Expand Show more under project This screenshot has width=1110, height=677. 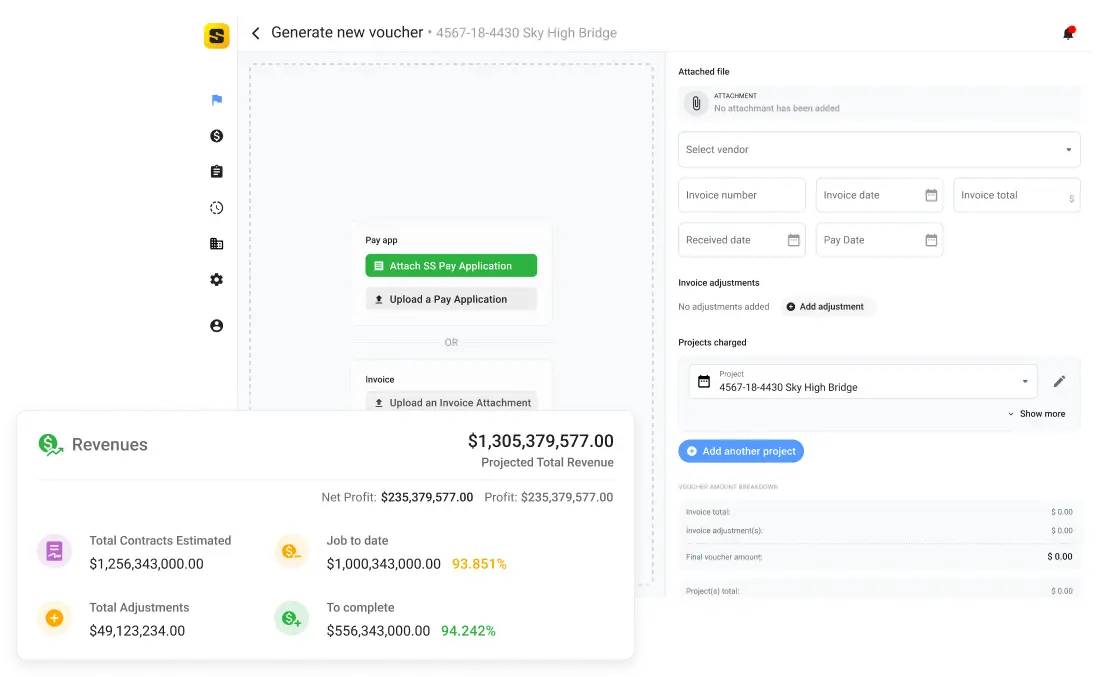(x=1036, y=414)
